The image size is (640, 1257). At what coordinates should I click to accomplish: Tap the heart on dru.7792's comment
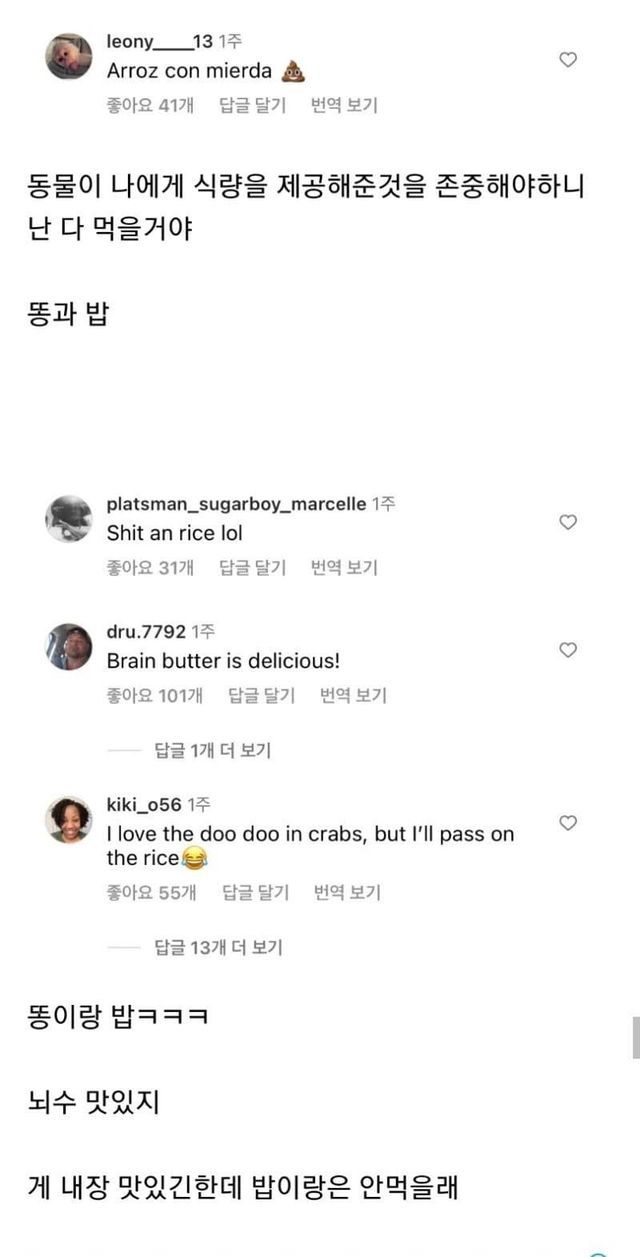point(568,650)
